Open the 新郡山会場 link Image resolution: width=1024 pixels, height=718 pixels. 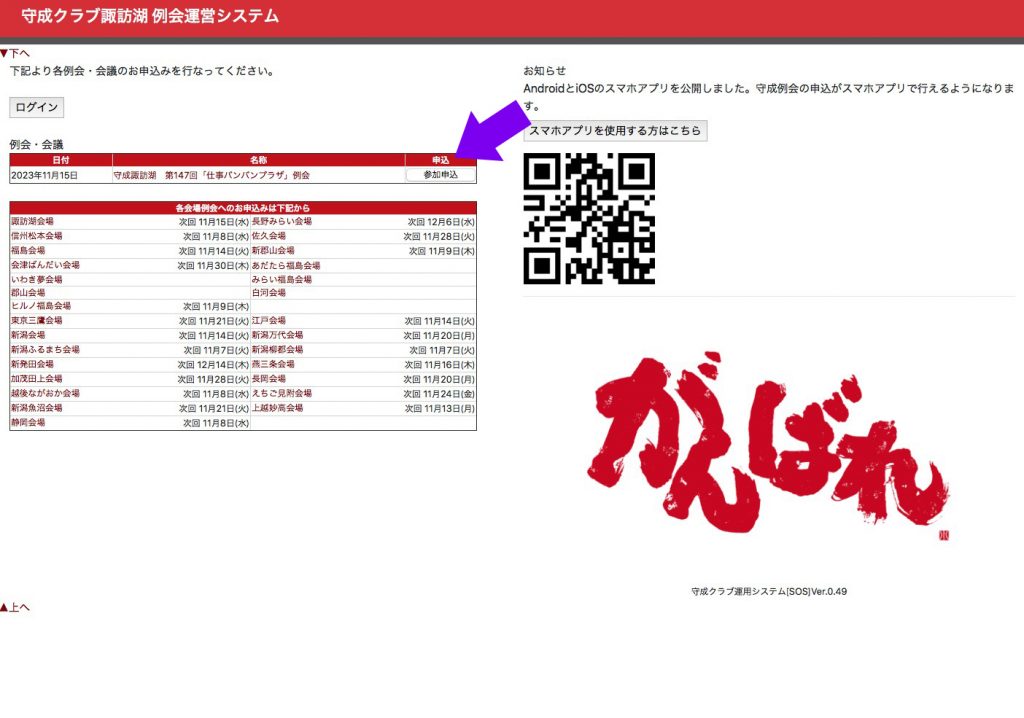(273, 250)
